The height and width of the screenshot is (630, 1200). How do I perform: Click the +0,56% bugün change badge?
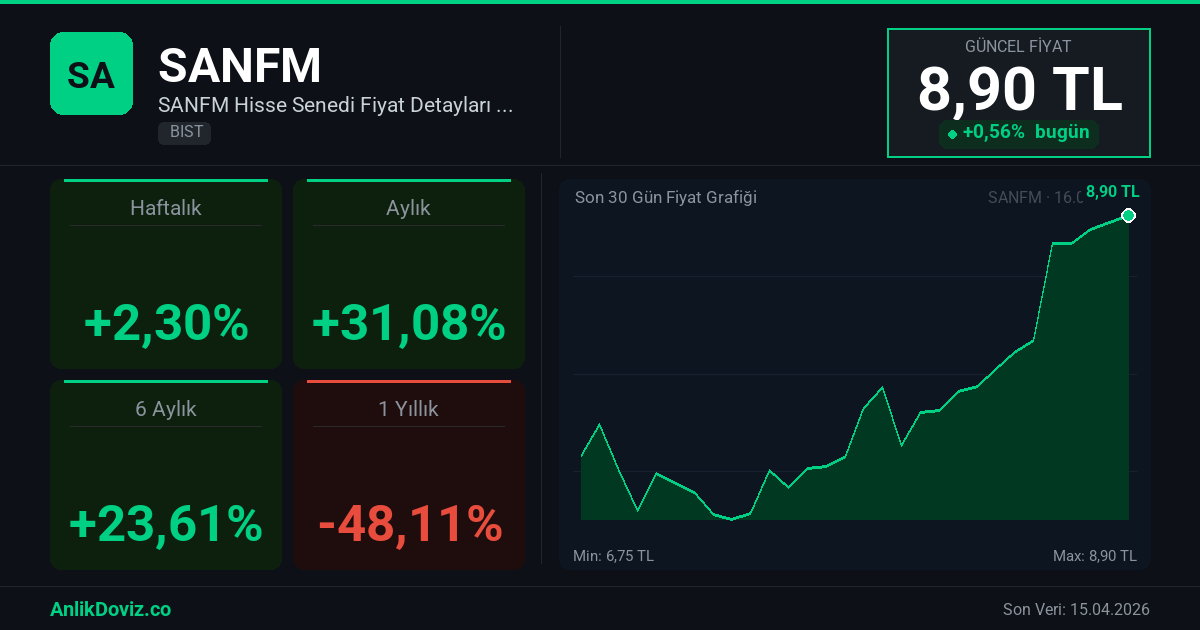point(1018,133)
